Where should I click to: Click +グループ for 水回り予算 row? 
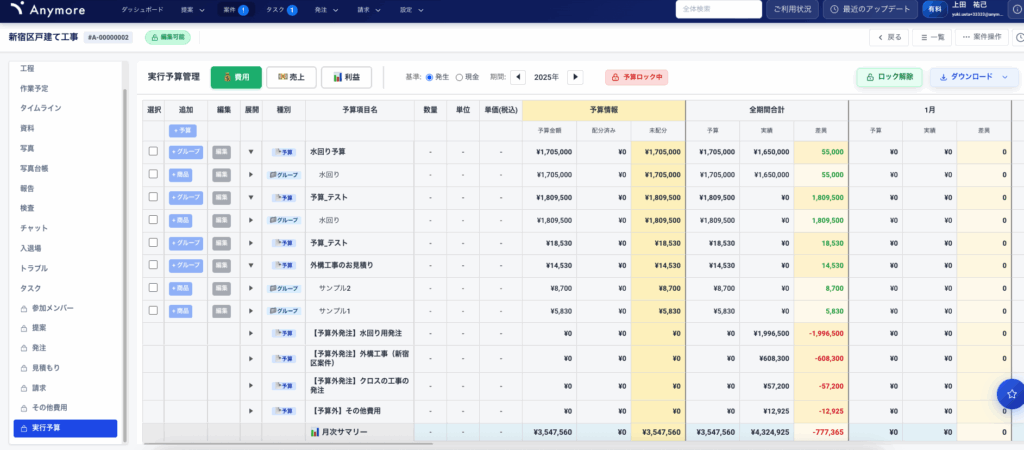185,152
